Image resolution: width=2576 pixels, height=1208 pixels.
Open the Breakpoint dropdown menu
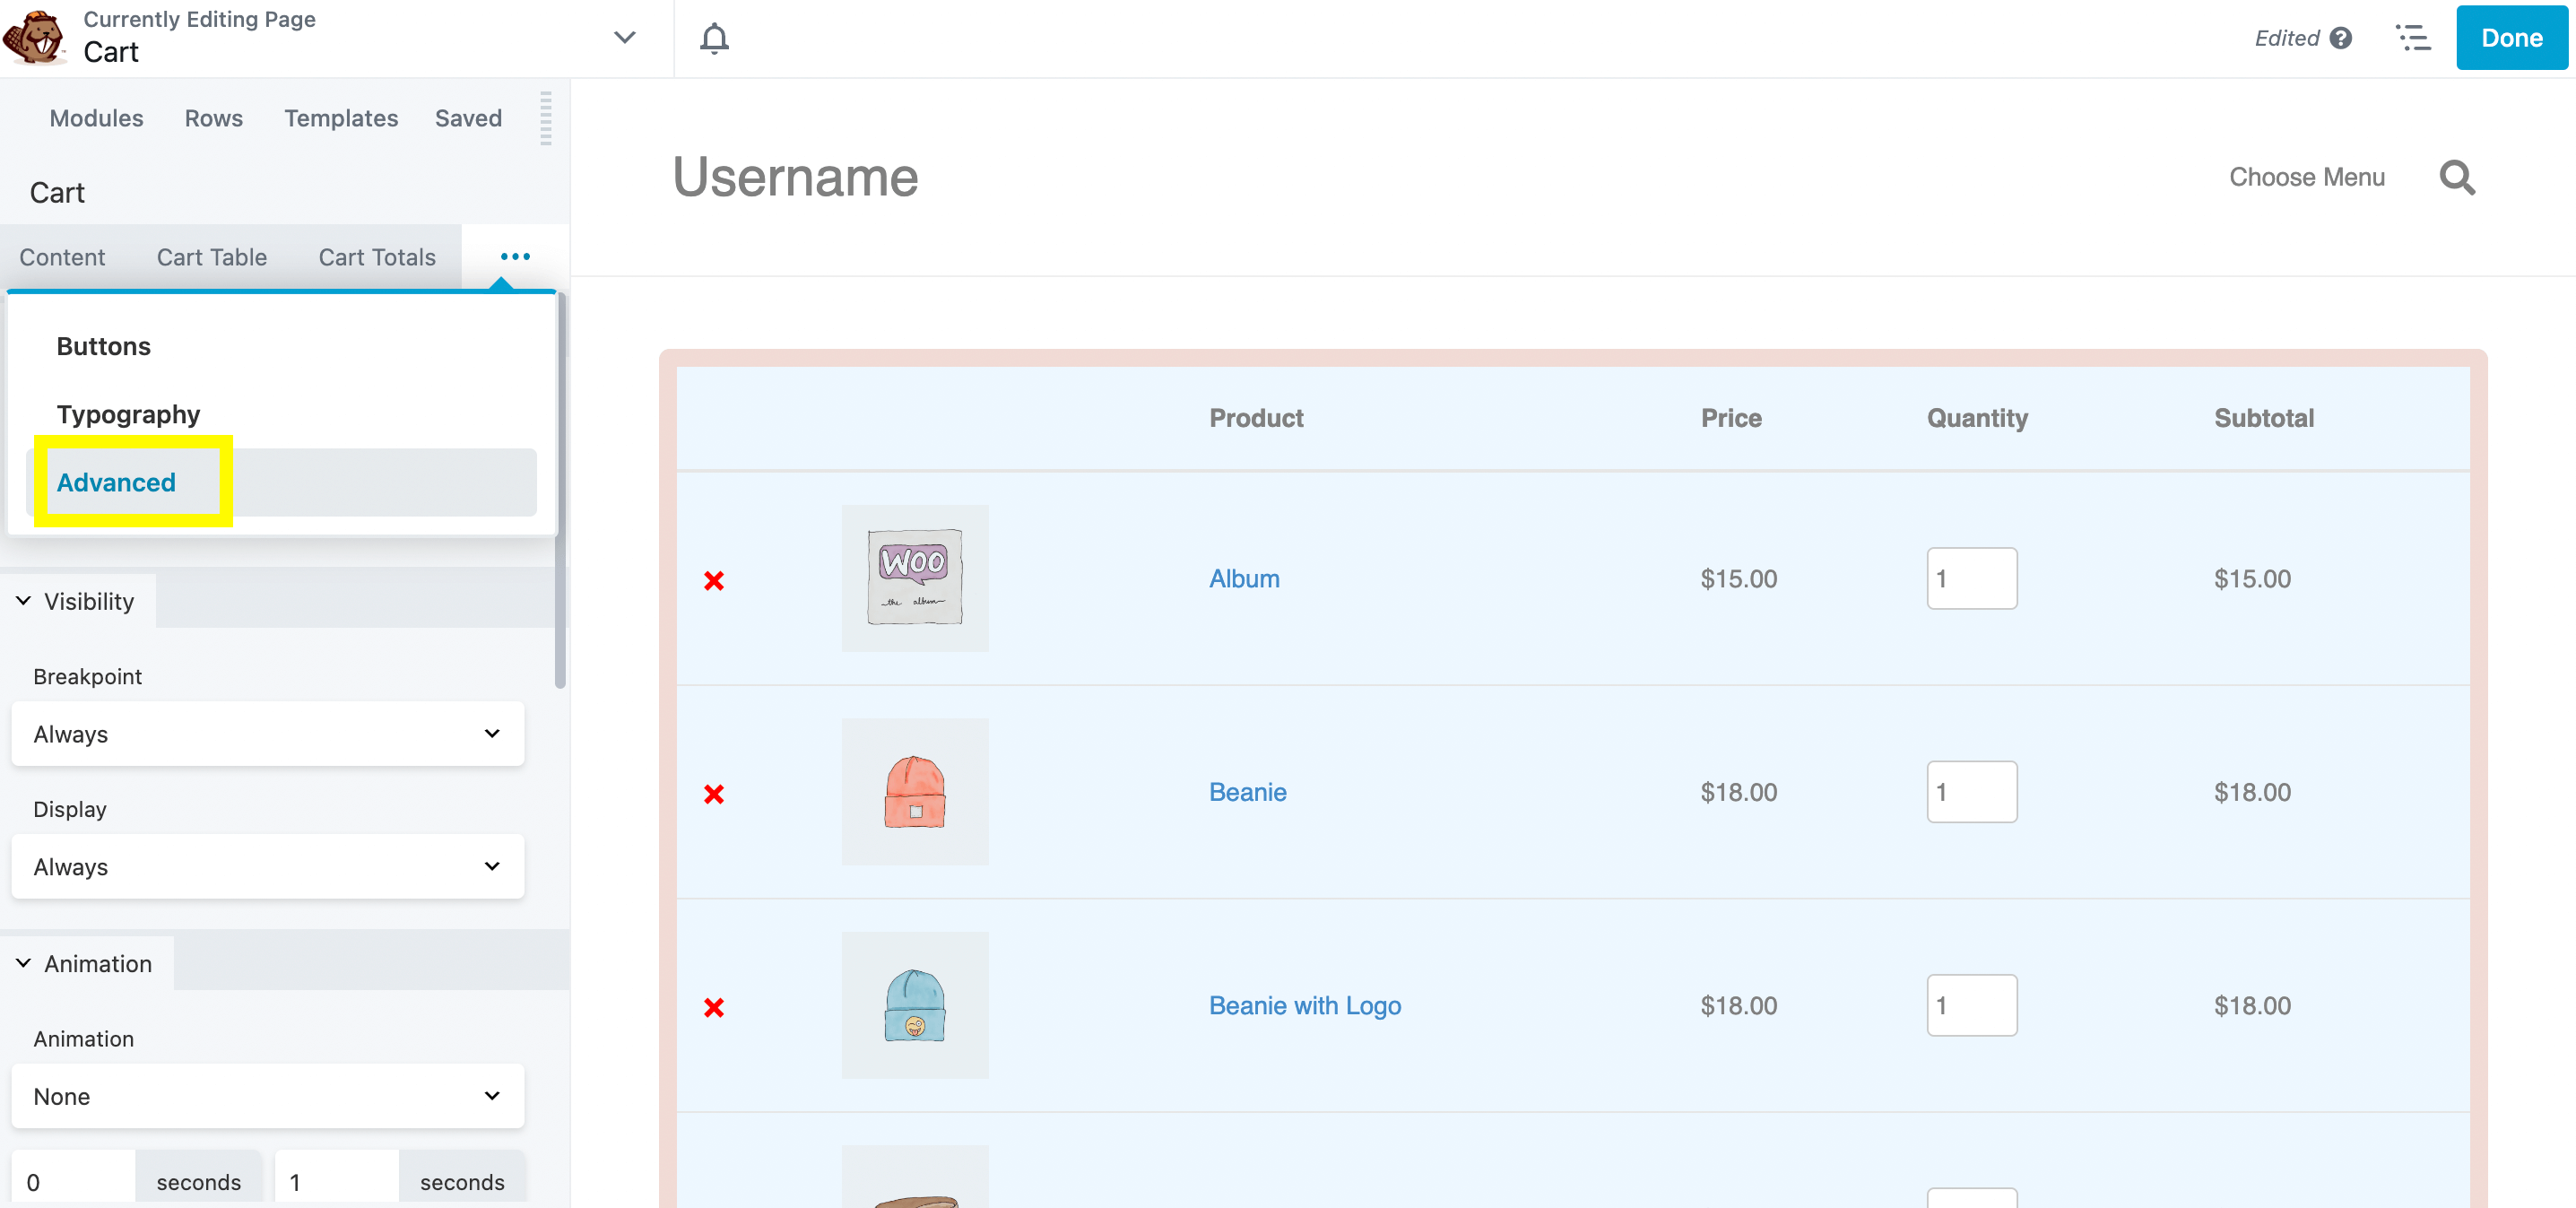coord(268,733)
